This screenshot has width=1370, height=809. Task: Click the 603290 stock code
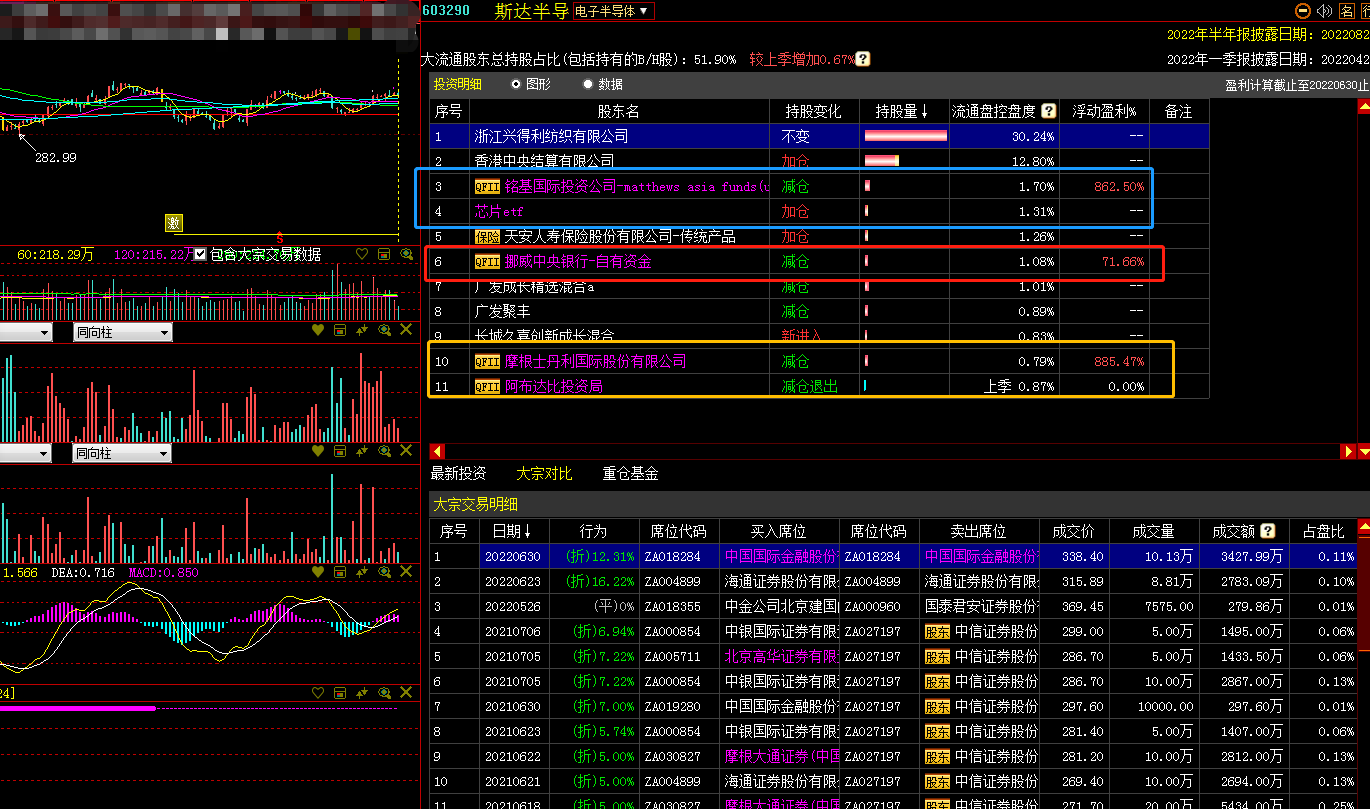(445, 11)
